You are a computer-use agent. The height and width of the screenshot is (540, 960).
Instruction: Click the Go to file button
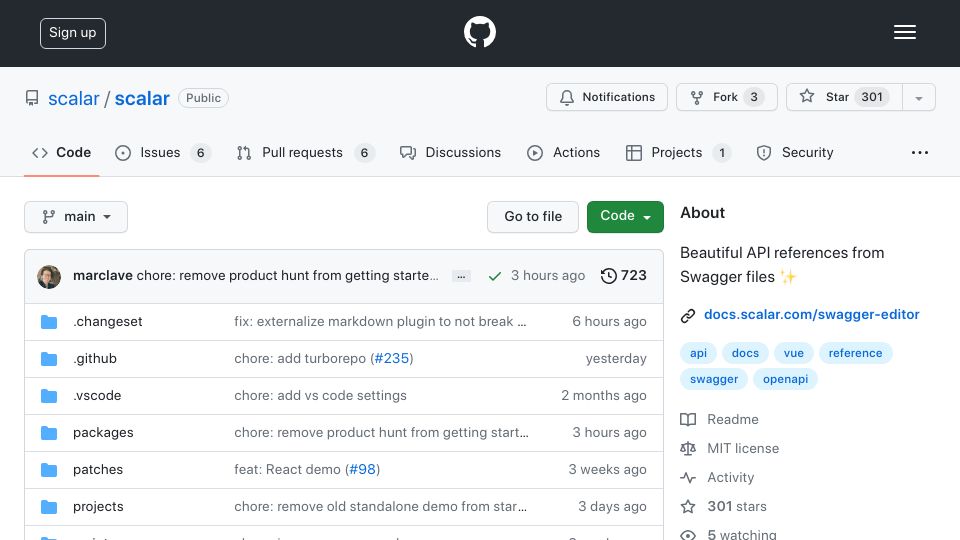(533, 217)
